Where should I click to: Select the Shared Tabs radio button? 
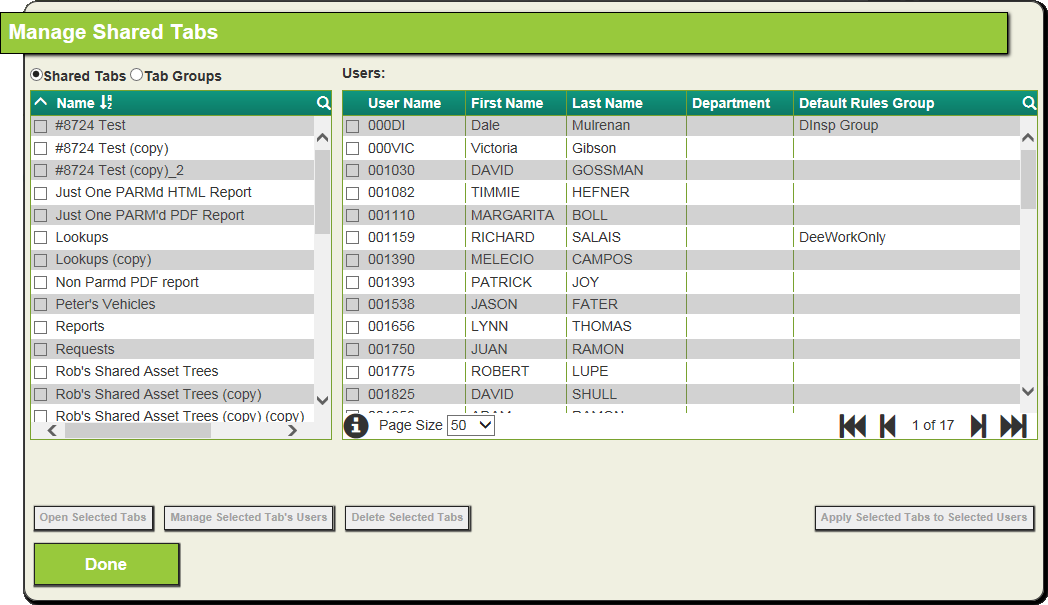(37, 75)
